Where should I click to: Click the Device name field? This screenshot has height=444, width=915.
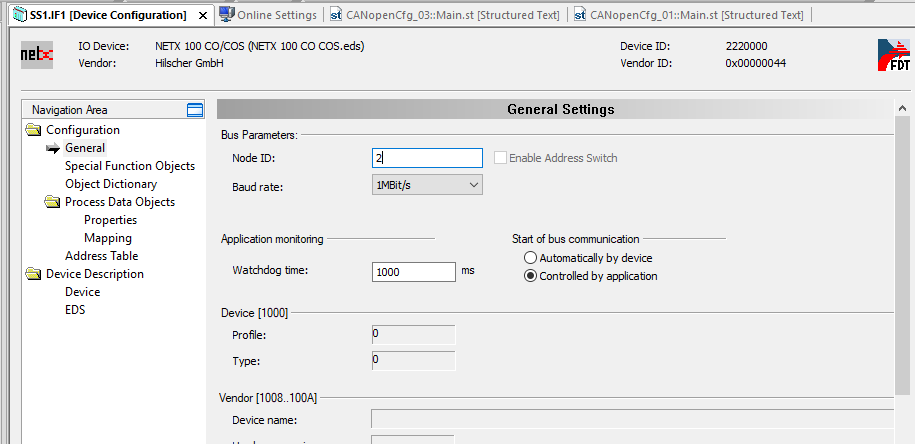click(x=633, y=419)
